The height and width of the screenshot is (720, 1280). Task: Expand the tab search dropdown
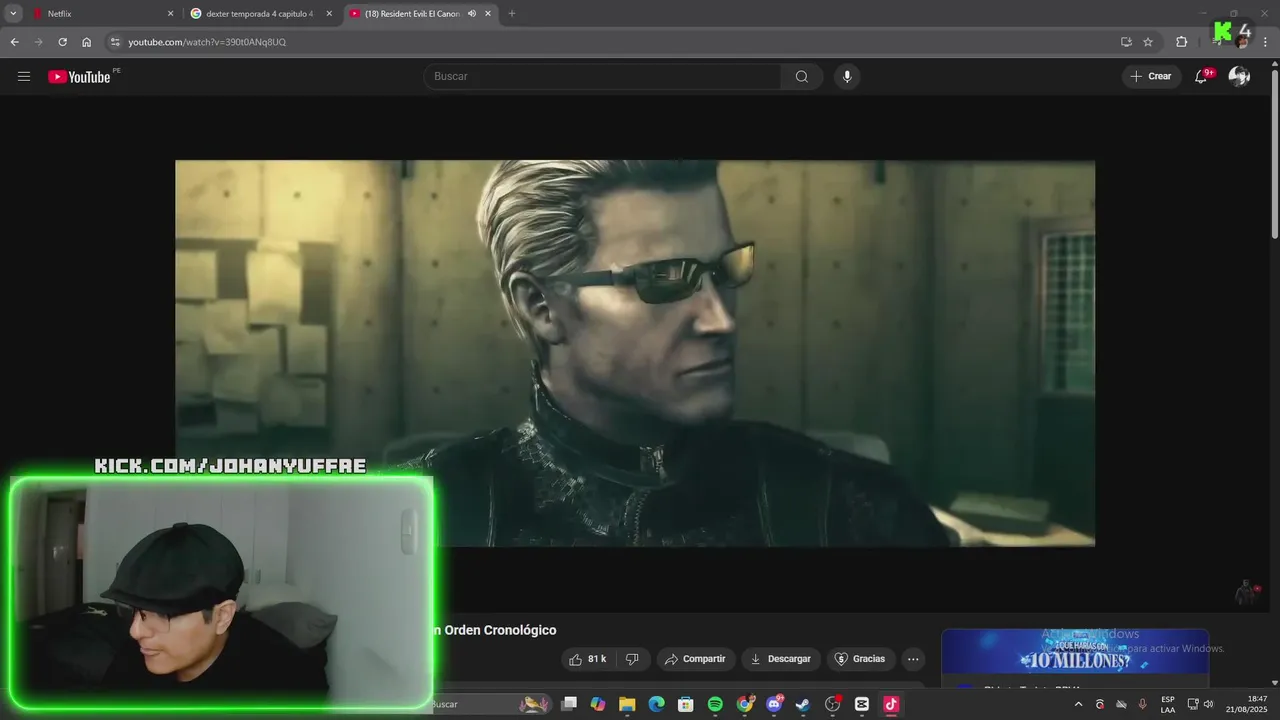(x=13, y=14)
